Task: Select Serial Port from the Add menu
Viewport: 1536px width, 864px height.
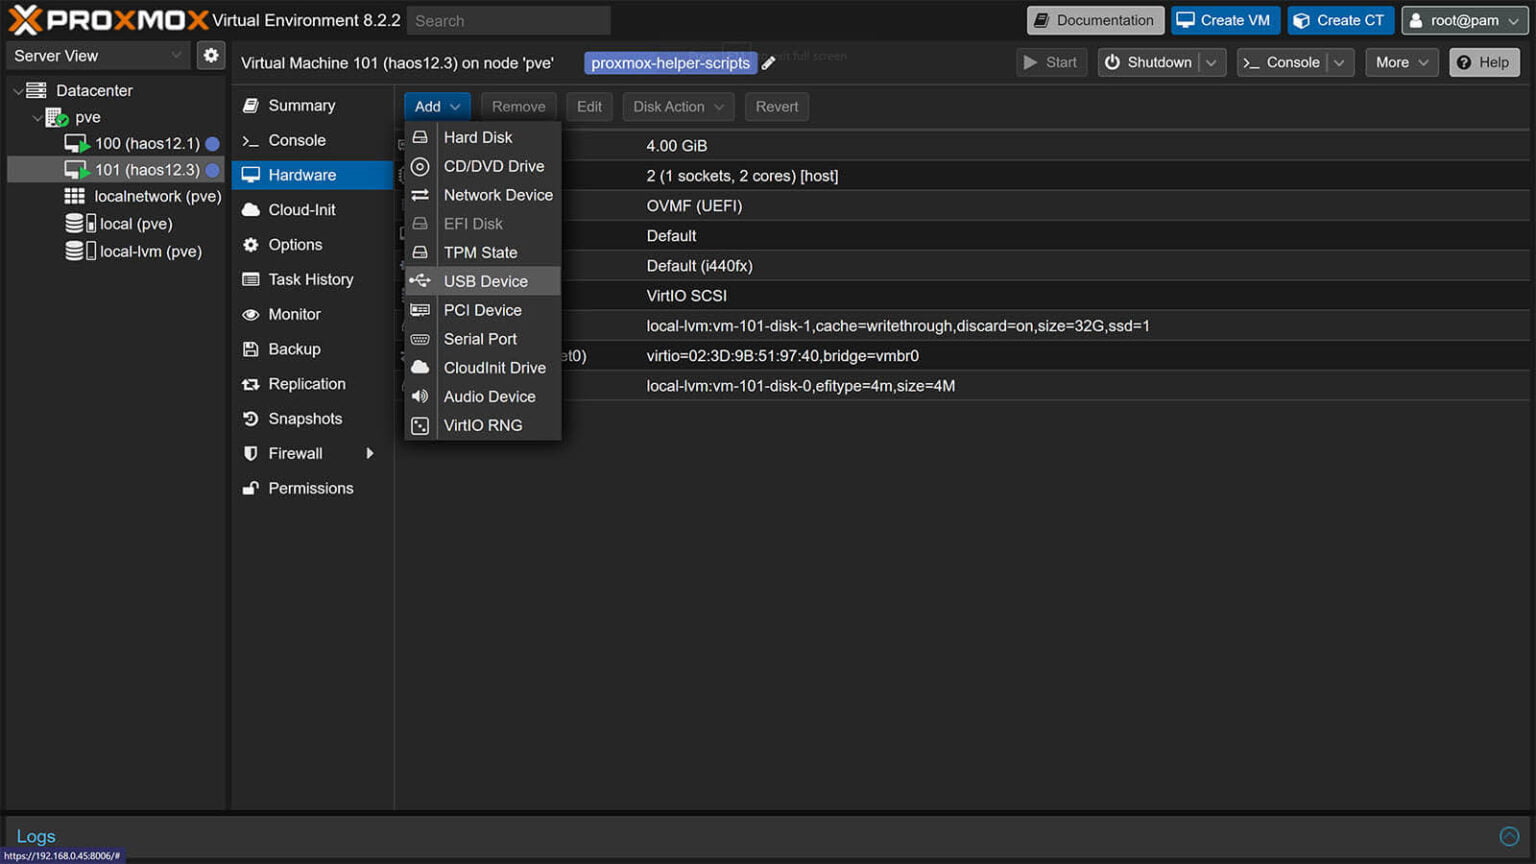Action: (x=480, y=339)
